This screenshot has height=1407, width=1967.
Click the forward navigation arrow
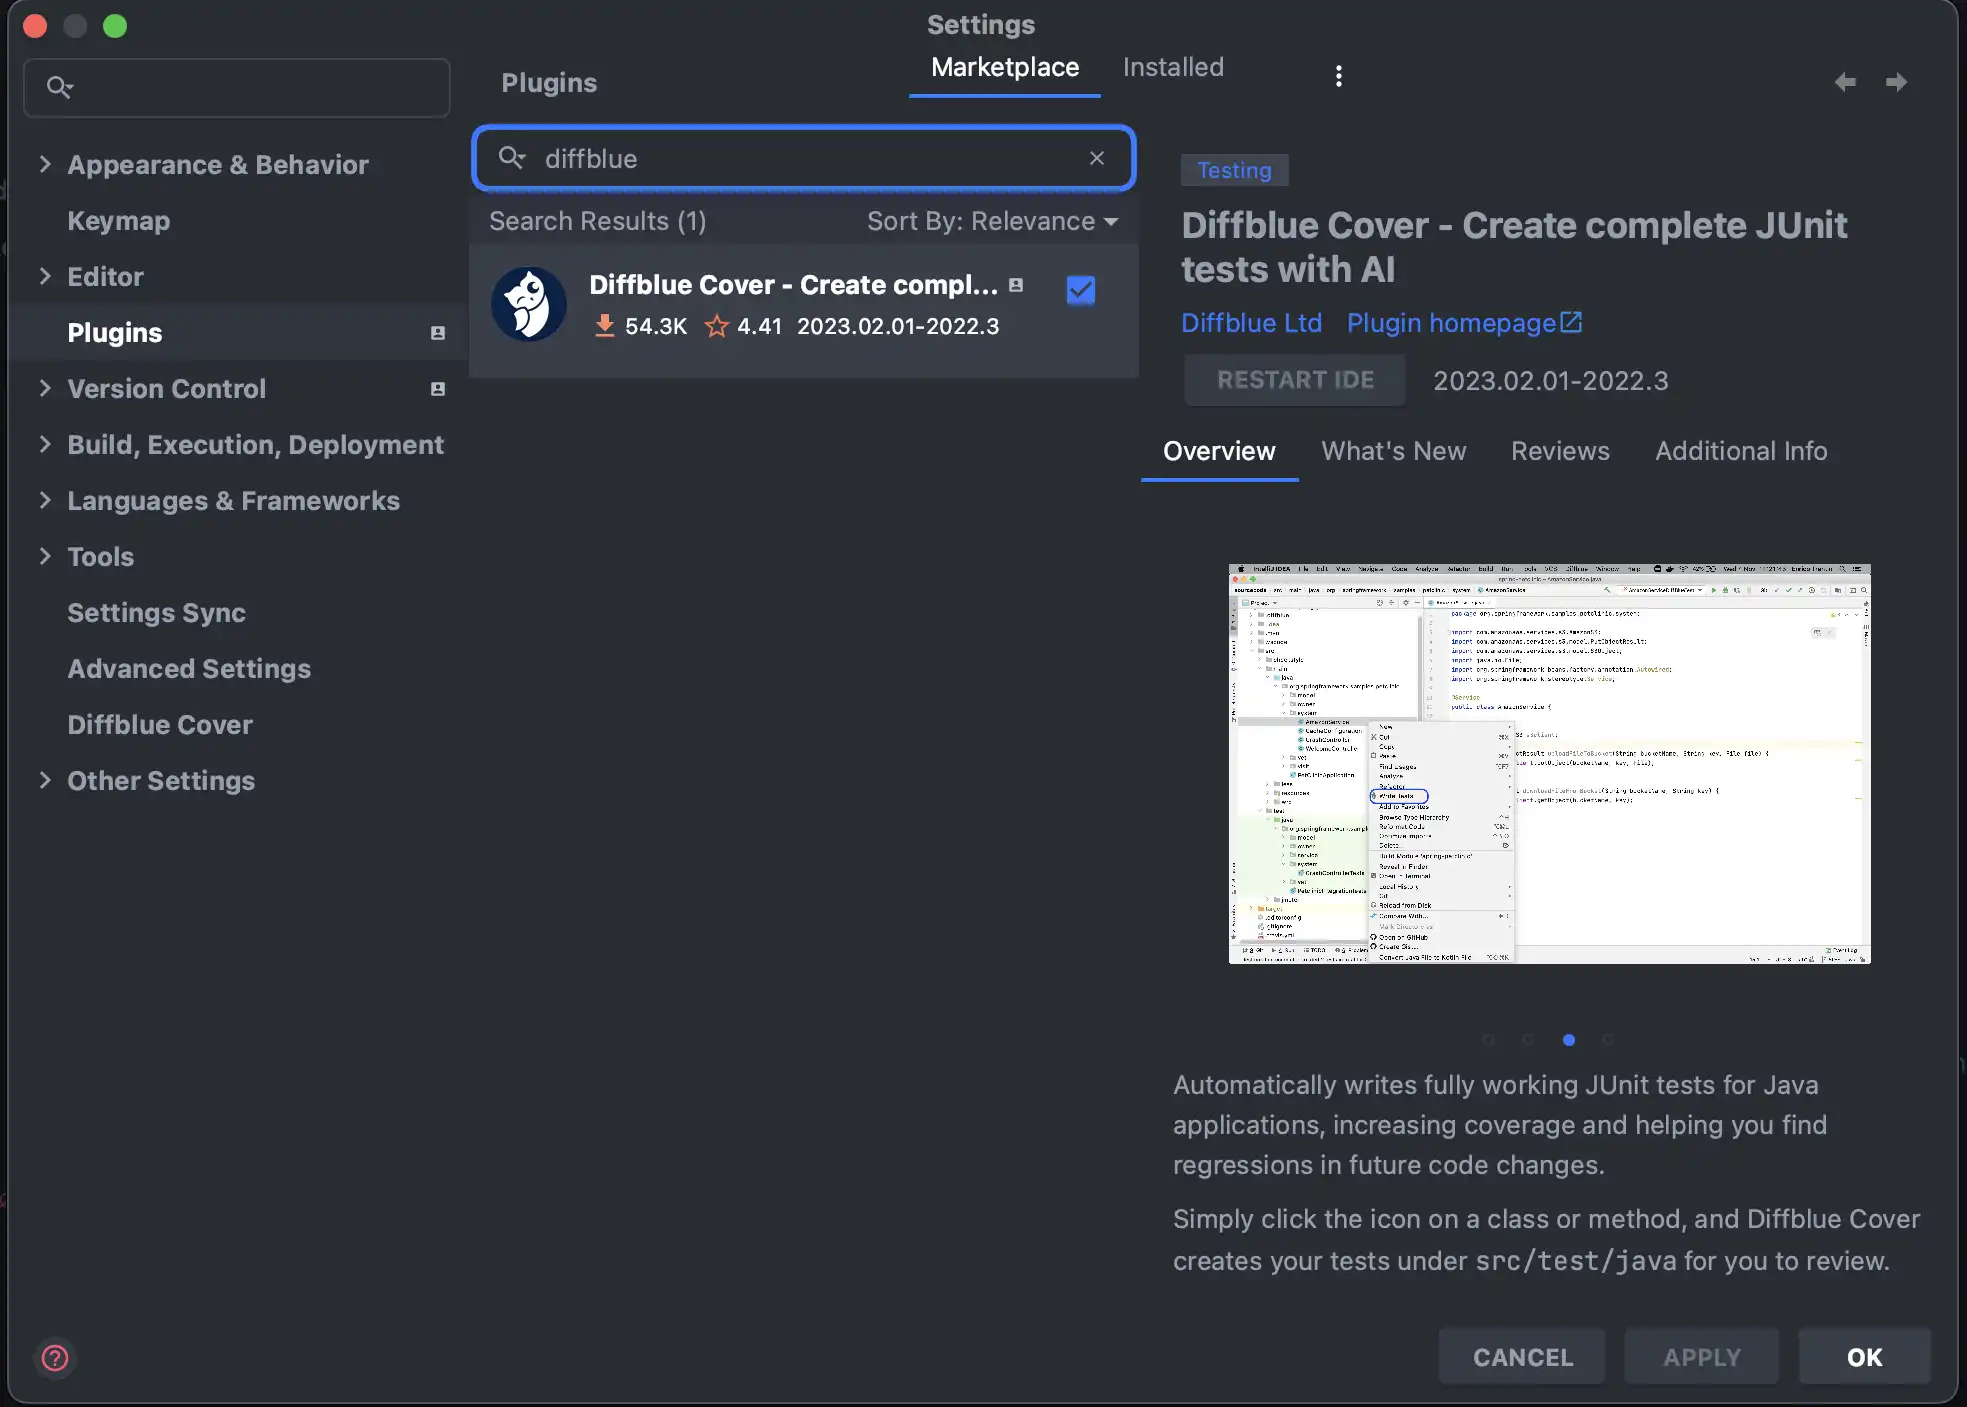[1896, 82]
